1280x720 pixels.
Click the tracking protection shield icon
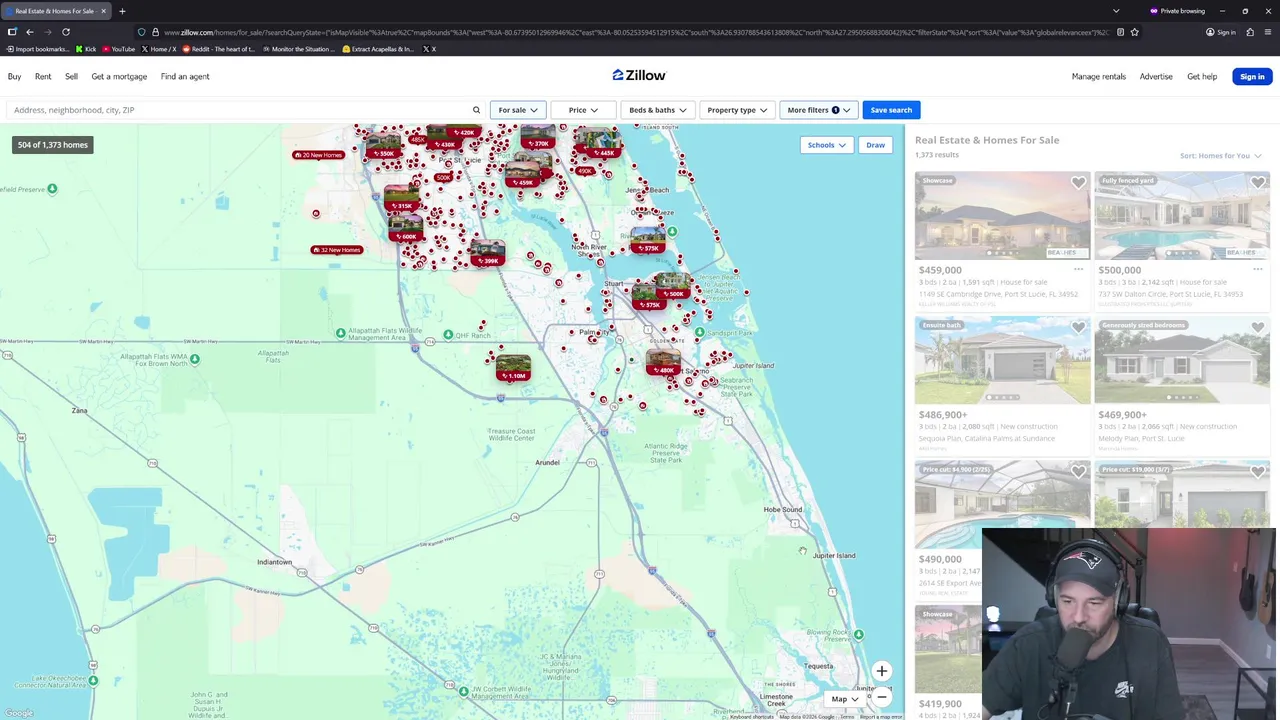point(142,32)
